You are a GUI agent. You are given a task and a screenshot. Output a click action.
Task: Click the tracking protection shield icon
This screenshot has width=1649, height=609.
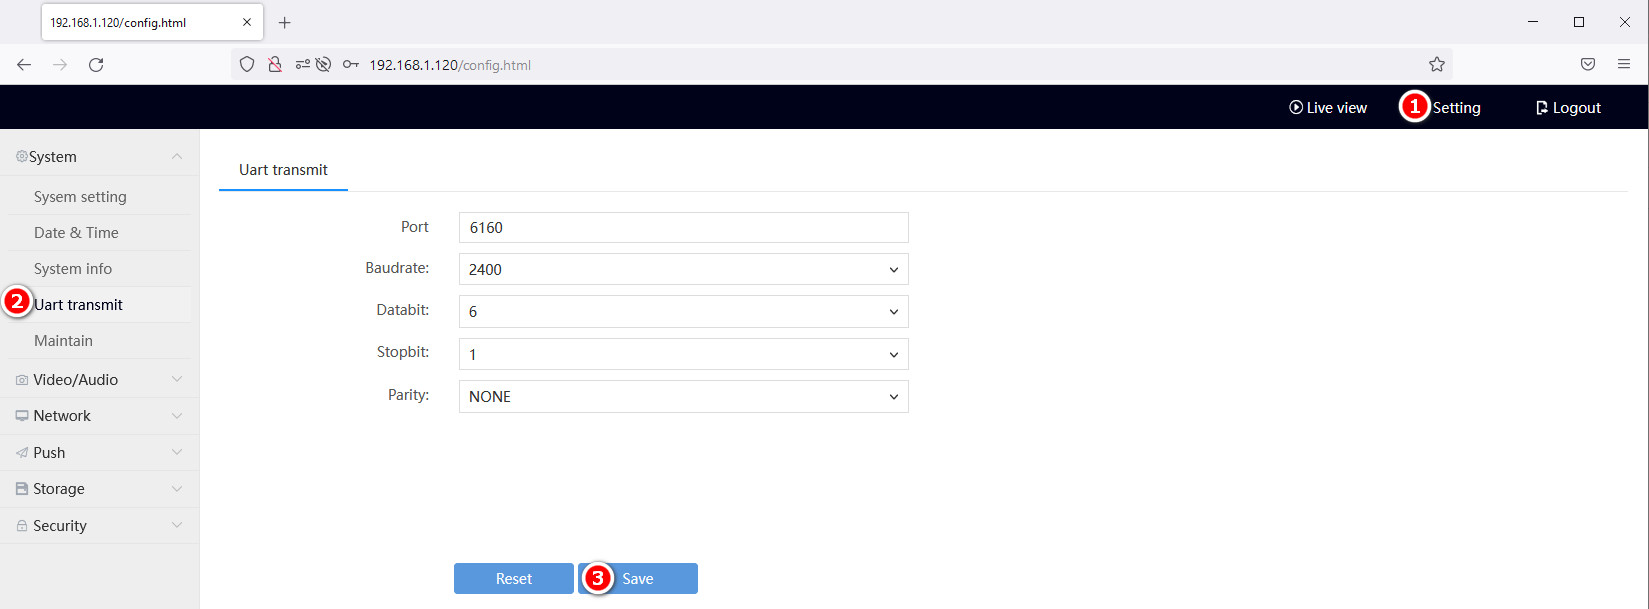(247, 65)
